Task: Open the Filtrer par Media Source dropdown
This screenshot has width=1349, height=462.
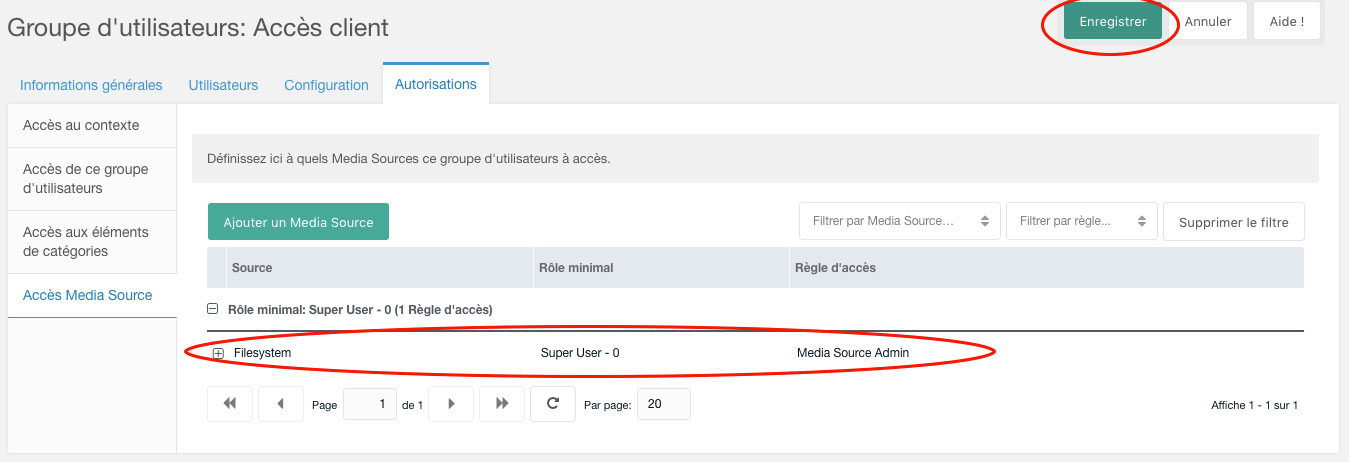Action: point(899,221)
